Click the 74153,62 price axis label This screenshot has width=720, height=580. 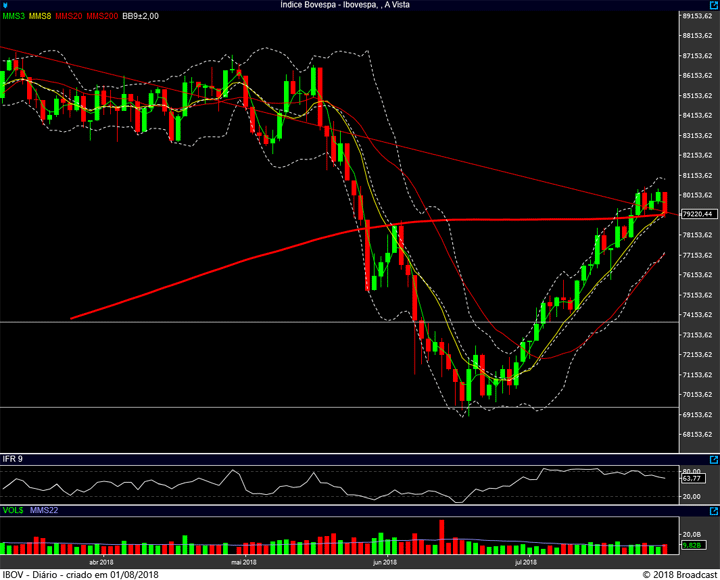click(698, 315)
